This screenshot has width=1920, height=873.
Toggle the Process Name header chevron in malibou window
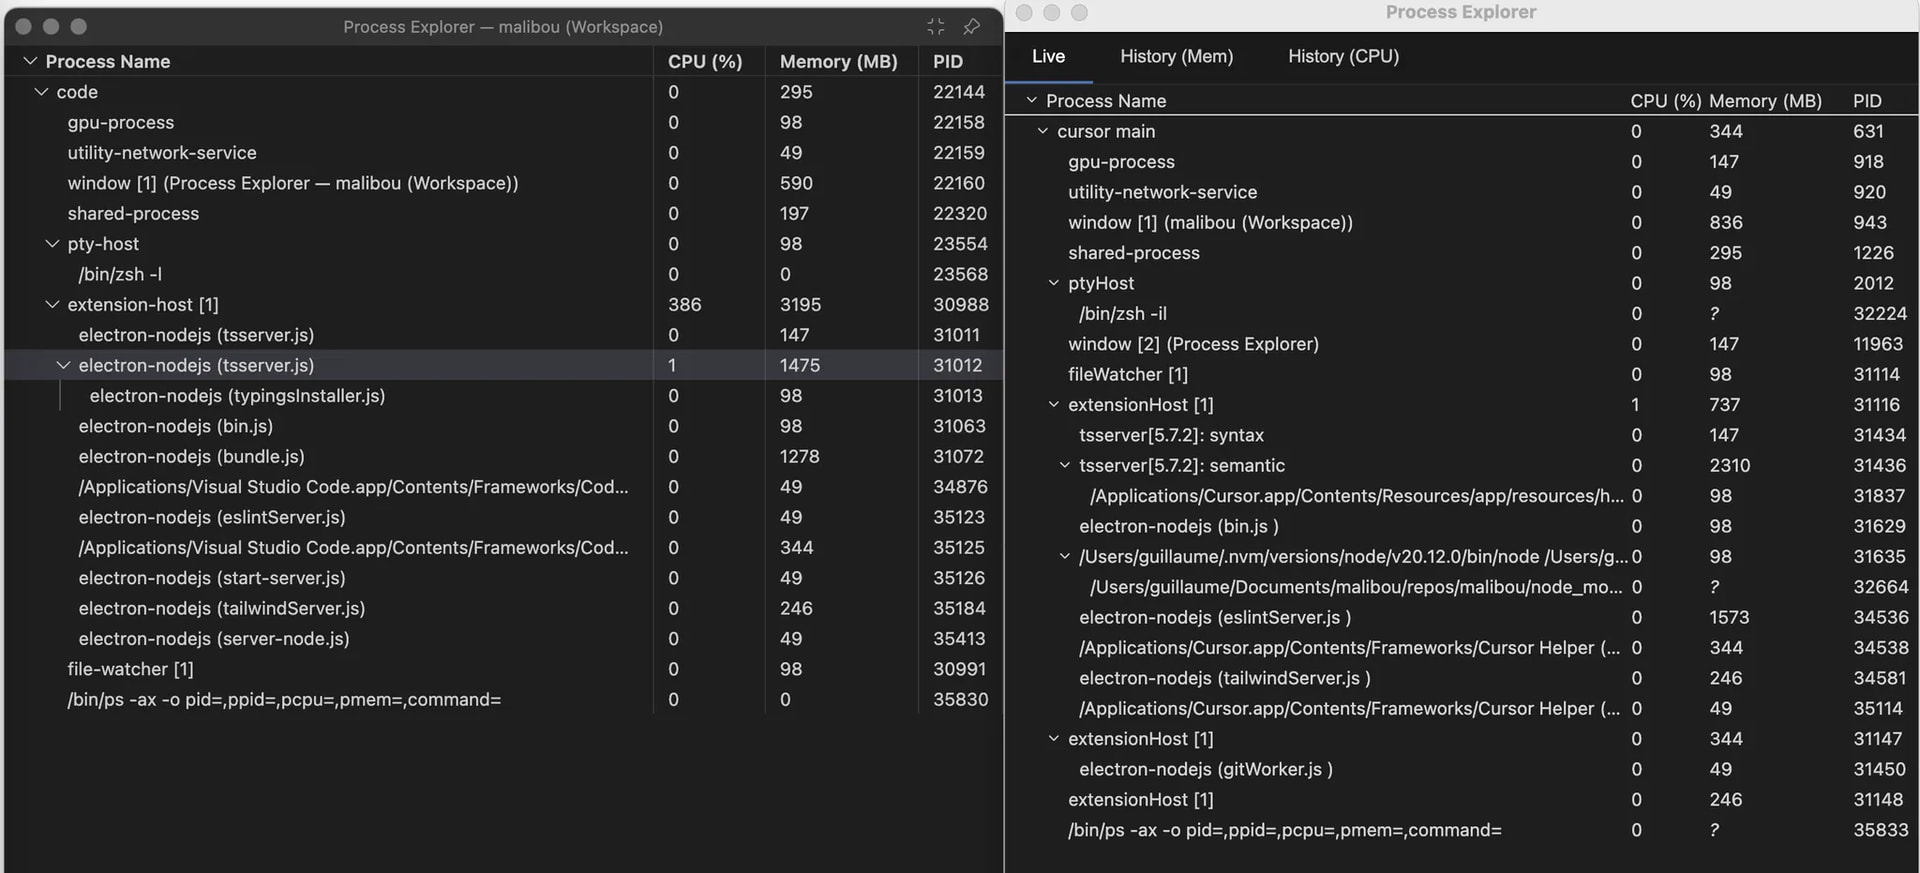[x=30, y=62]
